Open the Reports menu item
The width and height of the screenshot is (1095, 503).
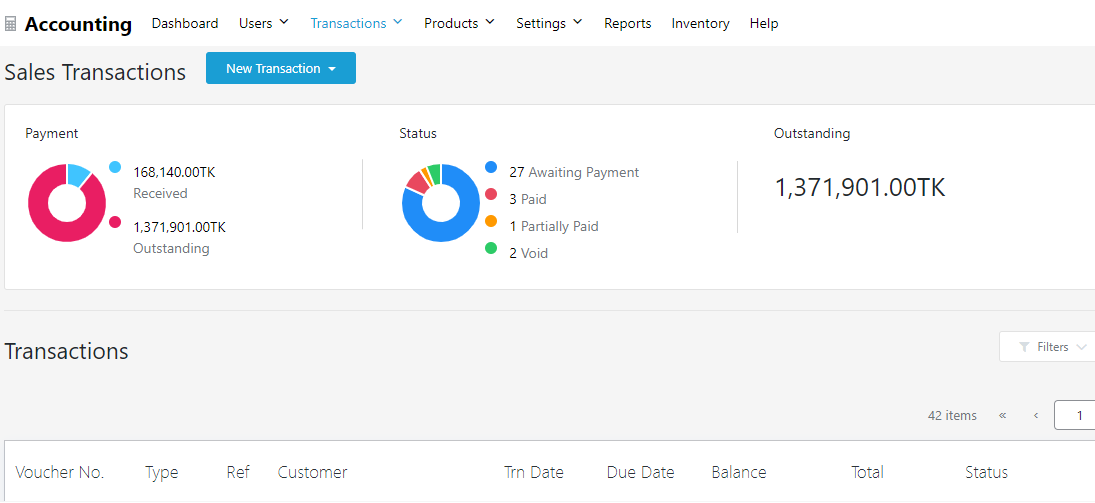click(627, 23)
